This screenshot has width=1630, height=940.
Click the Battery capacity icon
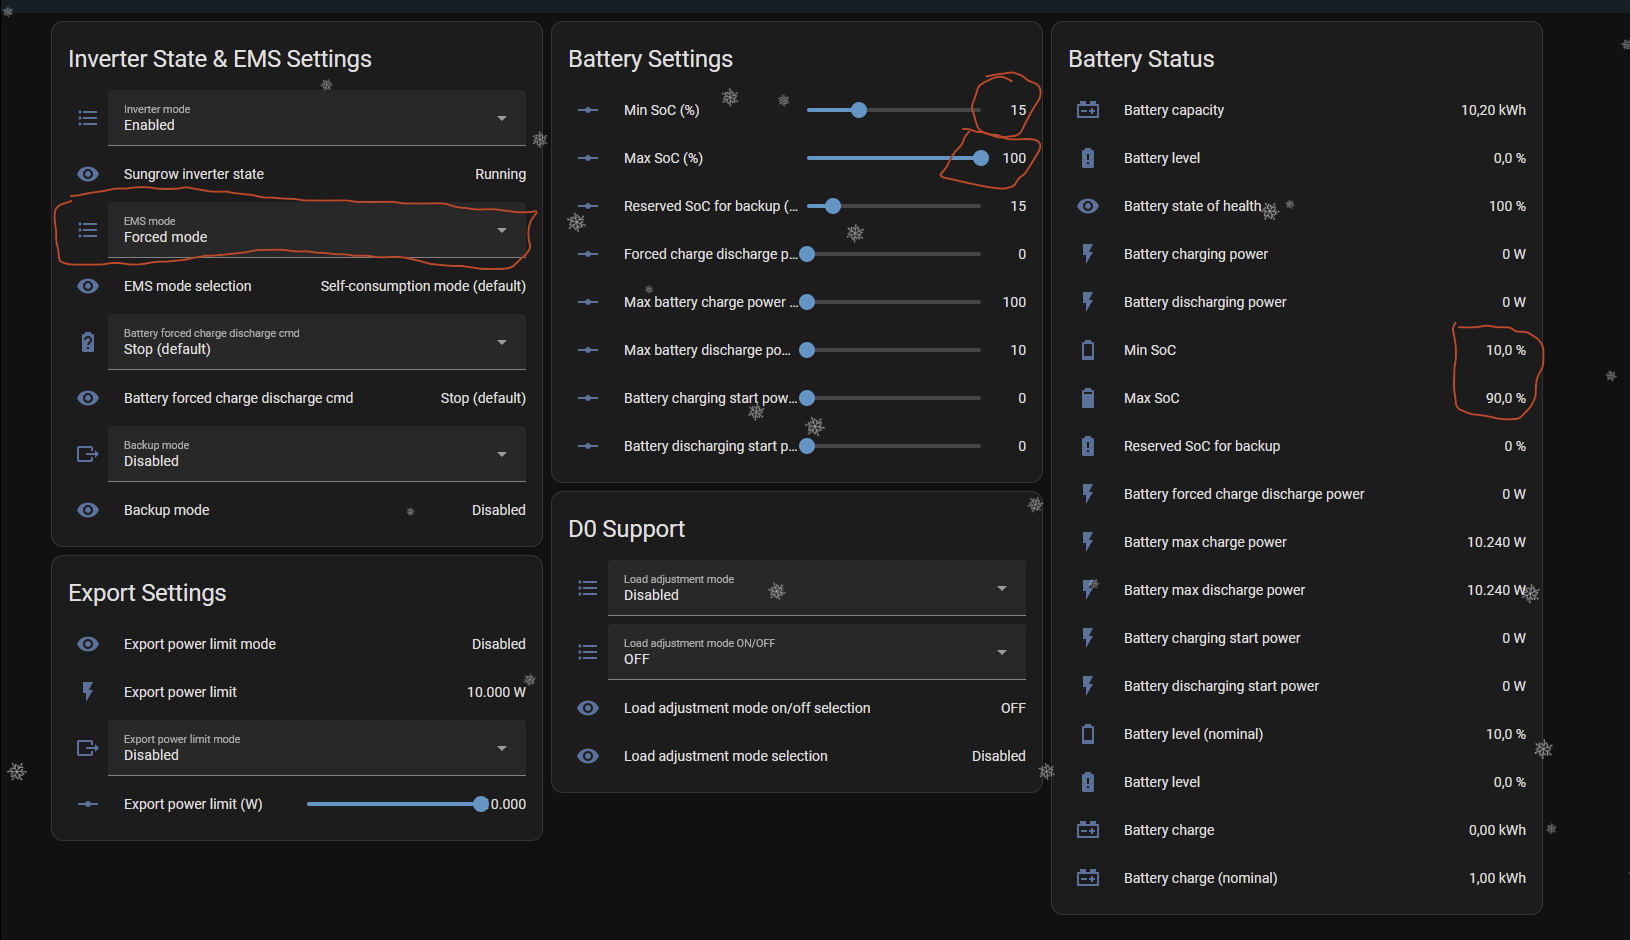click(1087, 110)
